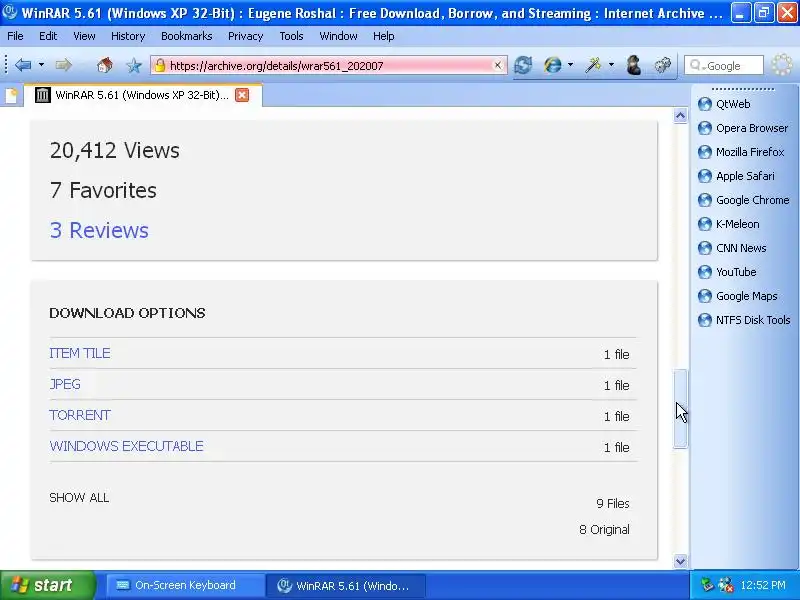This screenshot has width=800, height=600.
Task: Click the Forward arrow navigation button
Action: (x=63, y=65)
